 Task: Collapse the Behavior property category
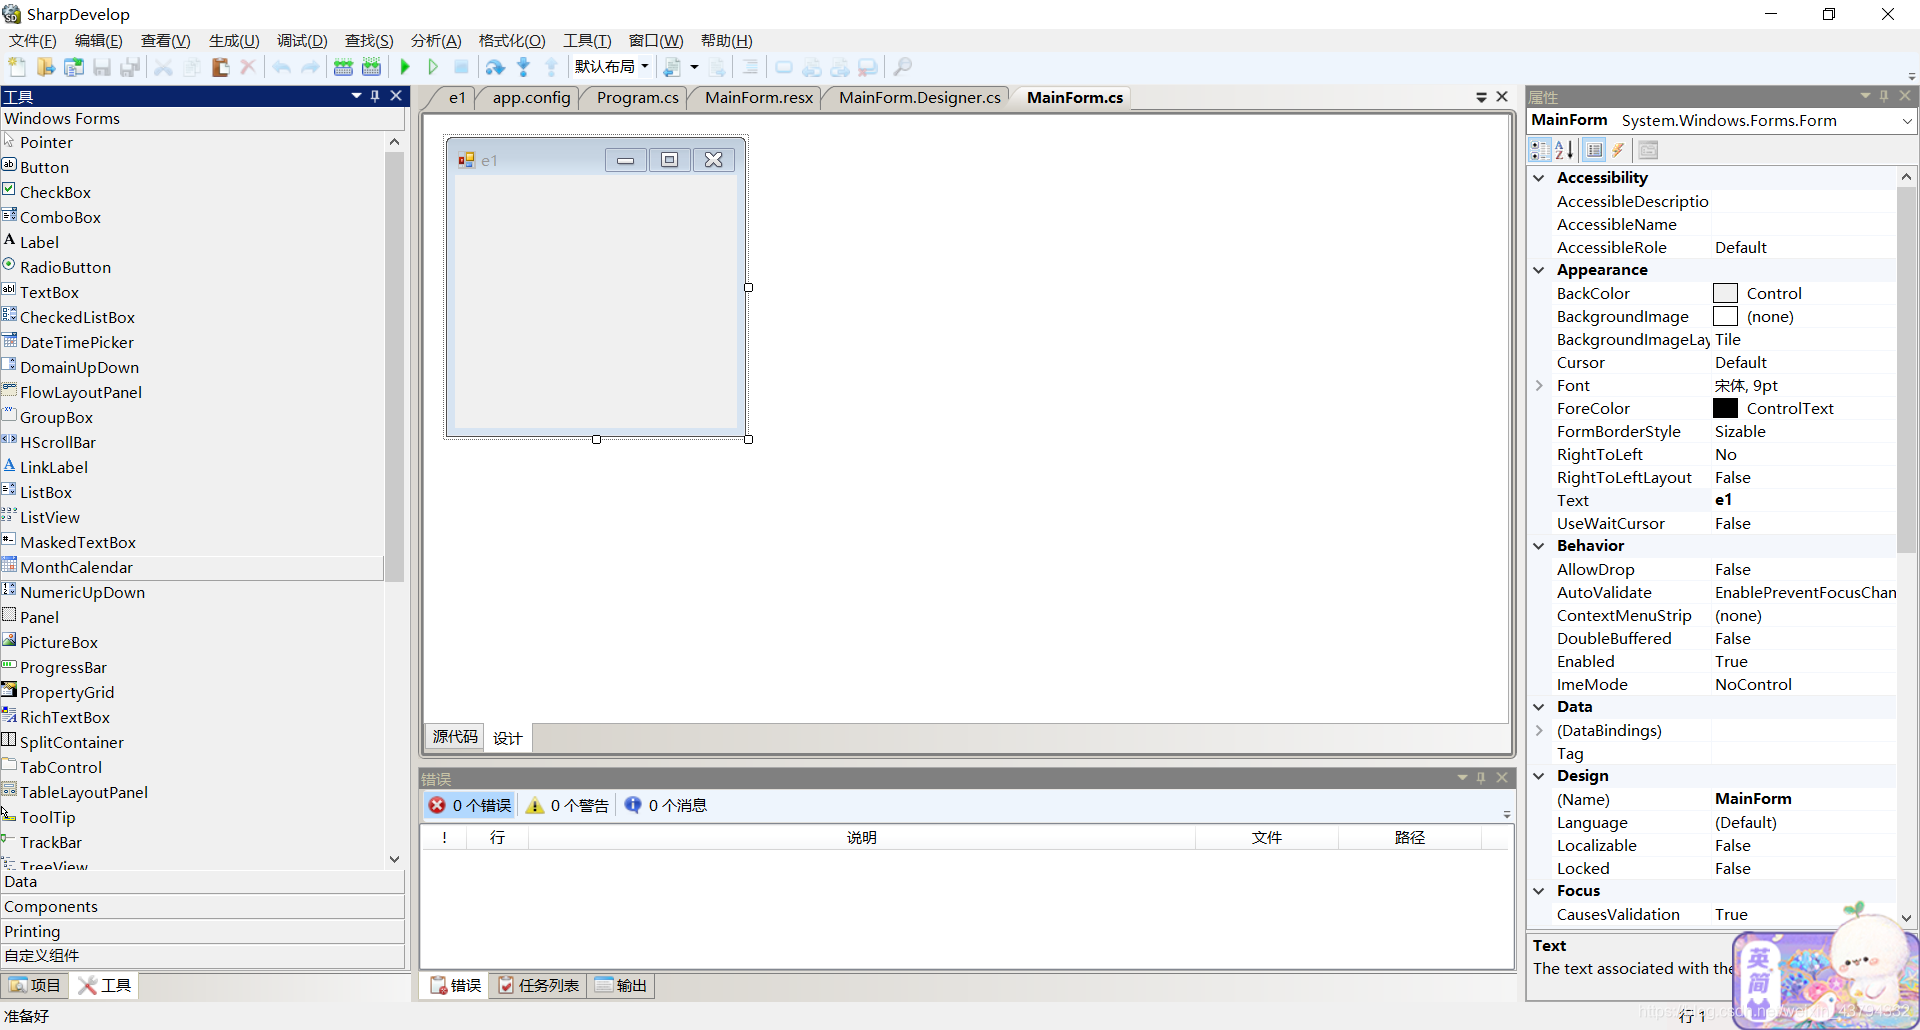tap(1539, 546)
